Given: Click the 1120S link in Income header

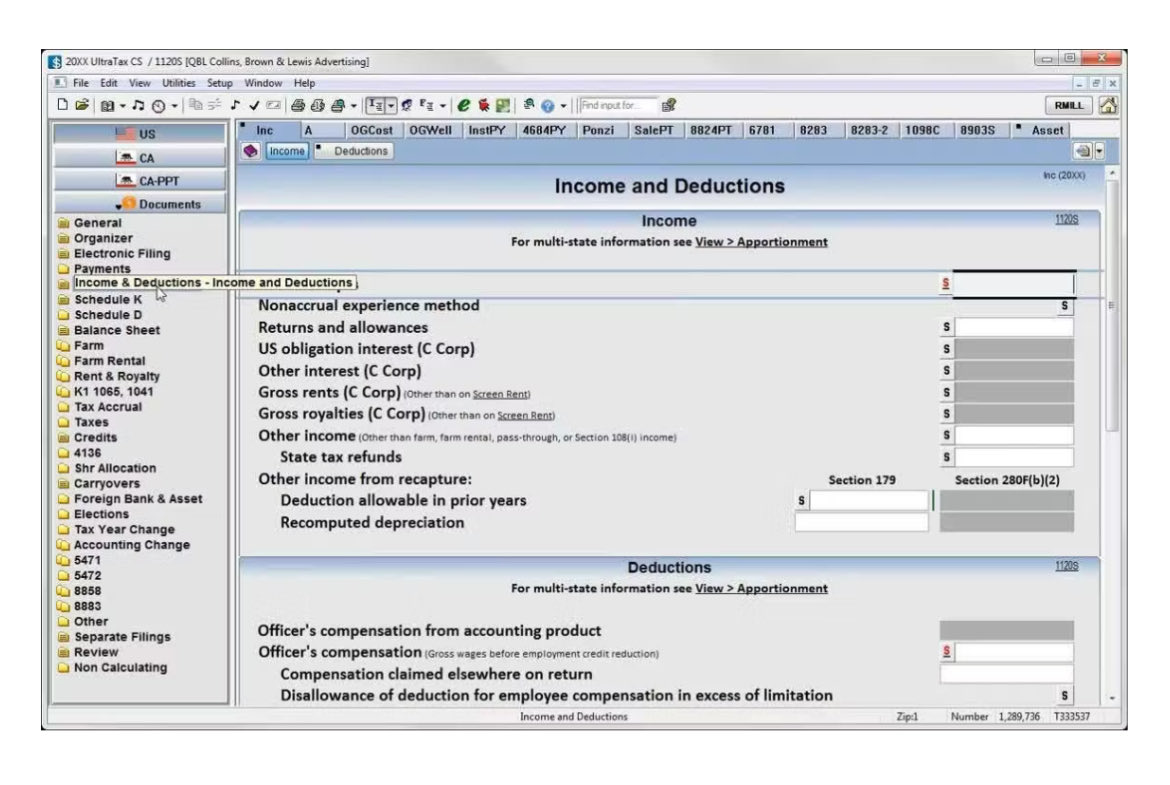Looking at the screenshot, I should coord(1066,219).
